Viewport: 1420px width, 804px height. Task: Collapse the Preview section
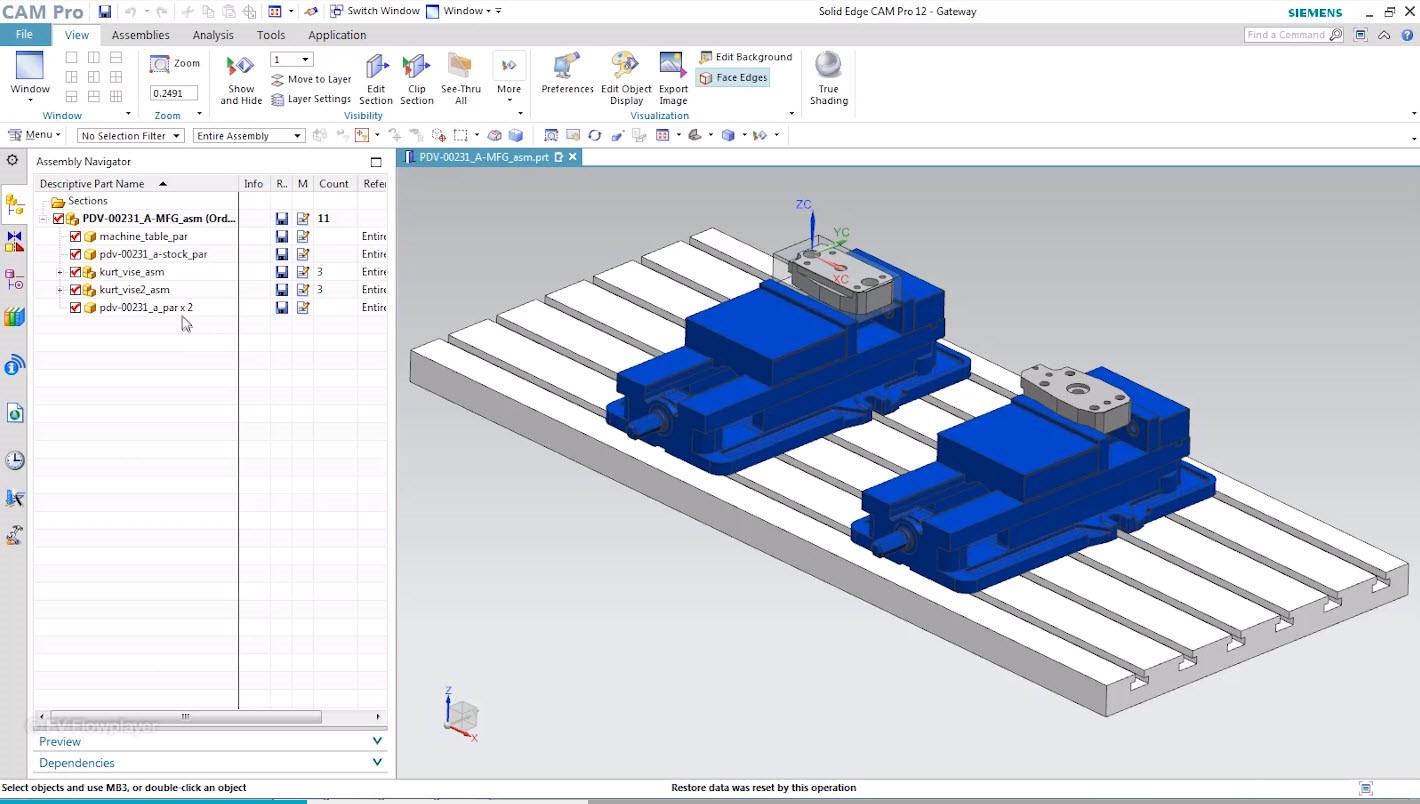tap(377, 741)
